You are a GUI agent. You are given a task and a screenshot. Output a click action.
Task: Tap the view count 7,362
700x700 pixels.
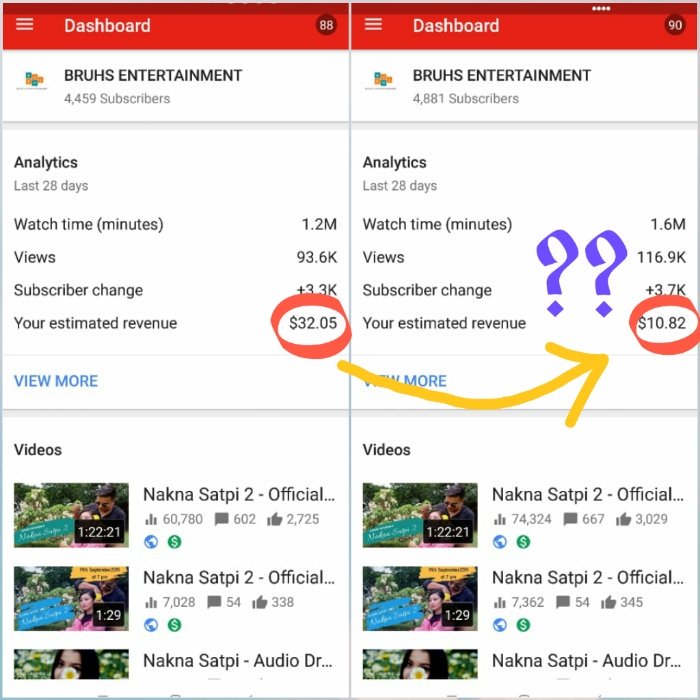[528, 602]
